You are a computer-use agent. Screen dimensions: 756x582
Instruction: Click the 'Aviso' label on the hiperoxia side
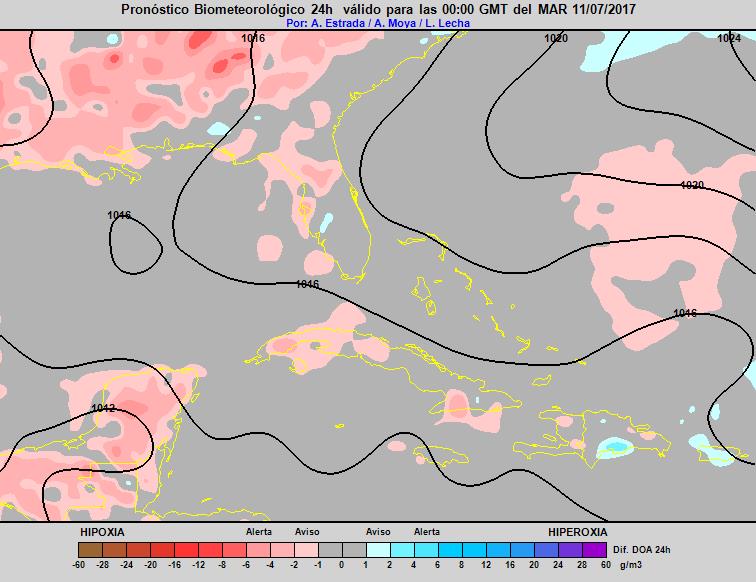(x=378, y=532)
